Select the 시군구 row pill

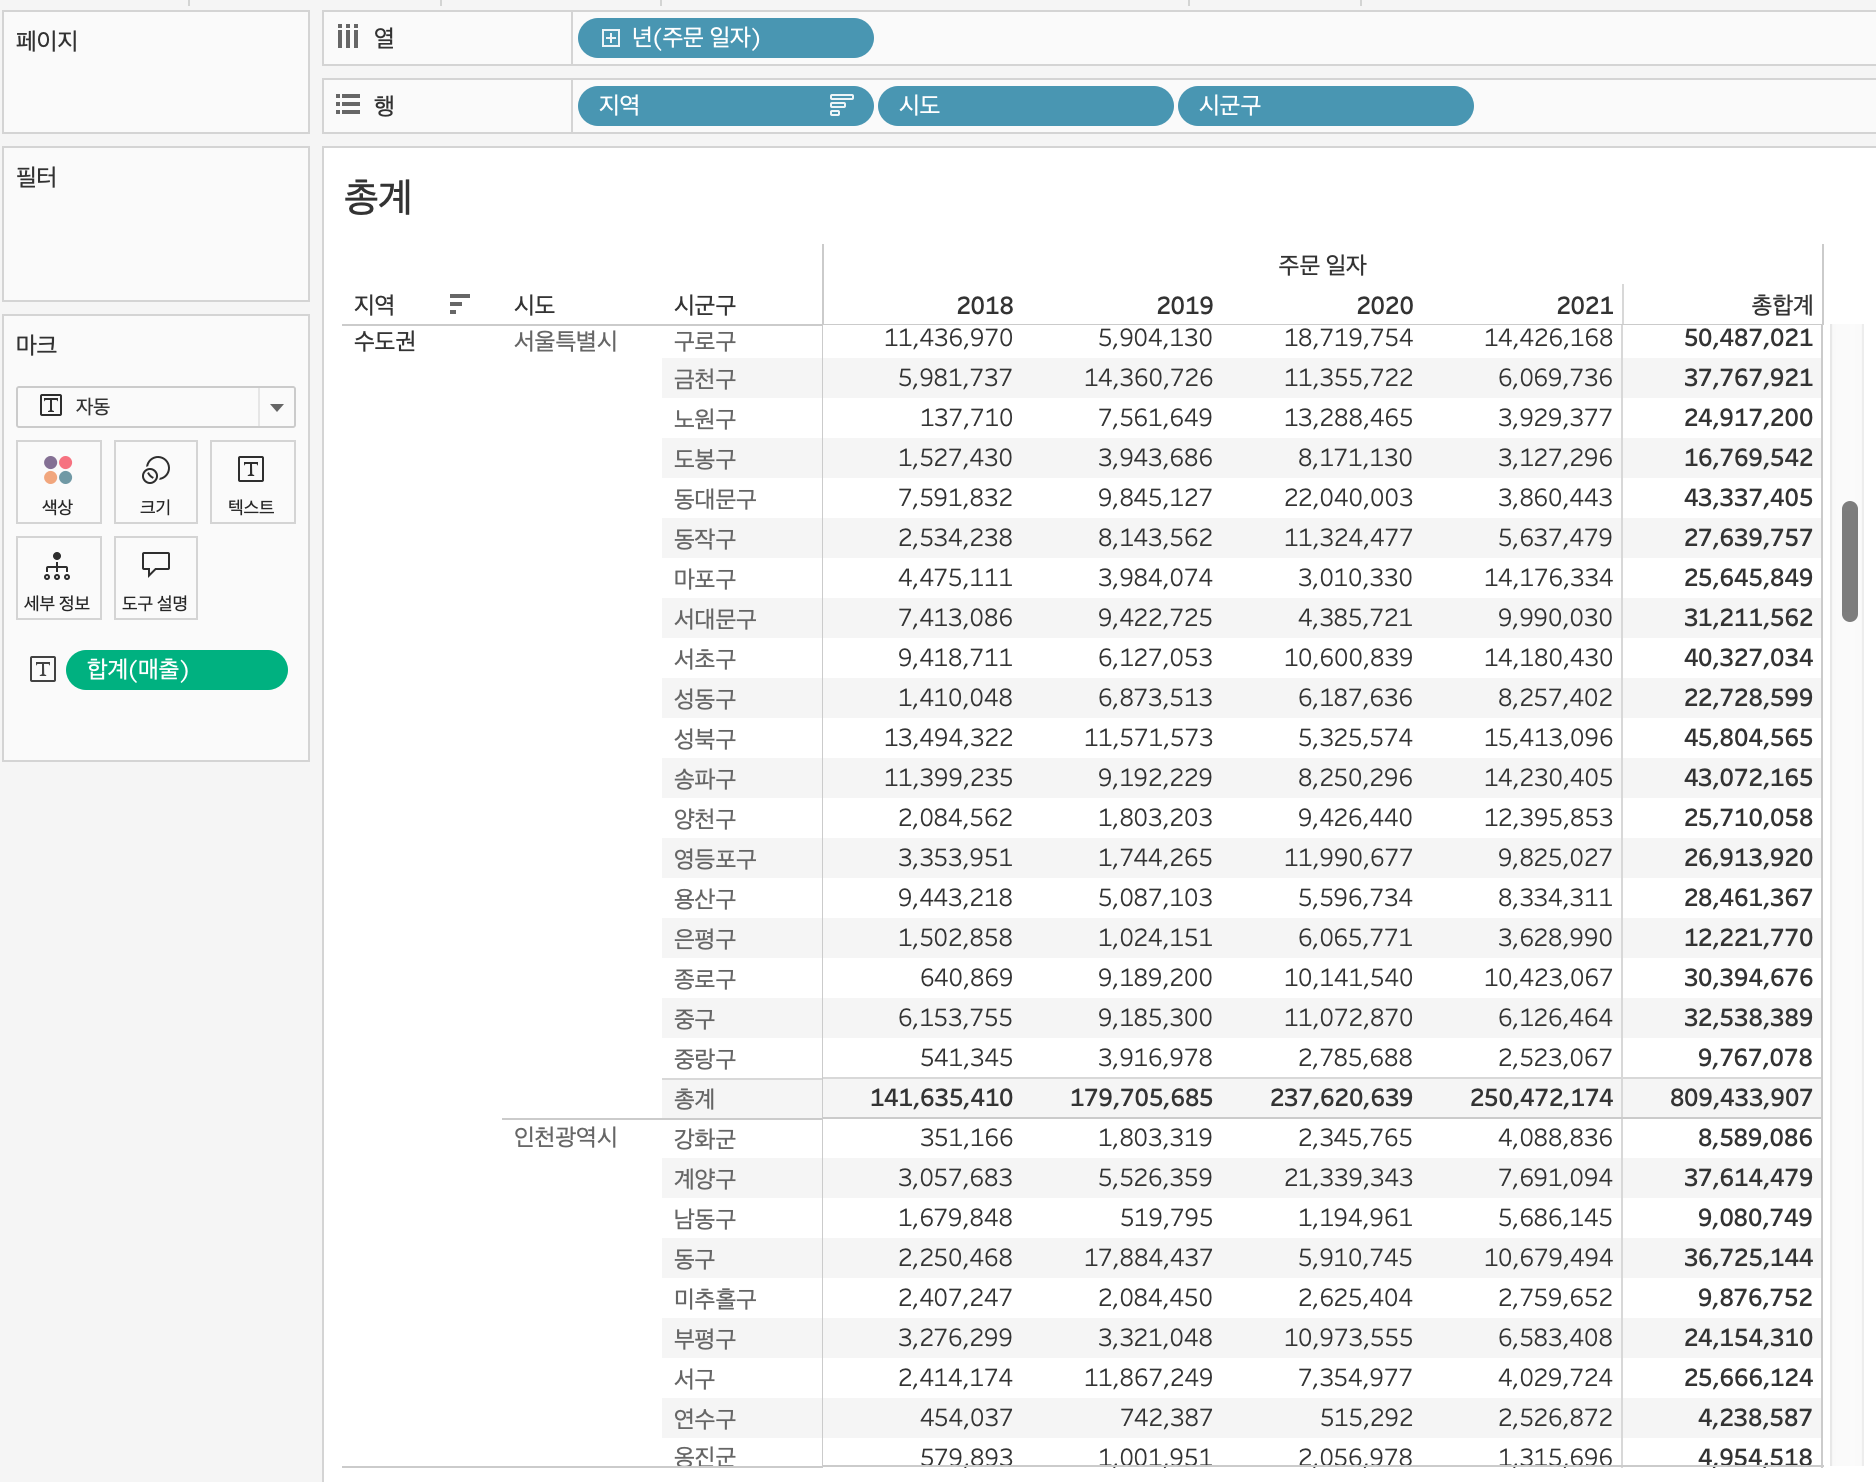pos(1326,105)
